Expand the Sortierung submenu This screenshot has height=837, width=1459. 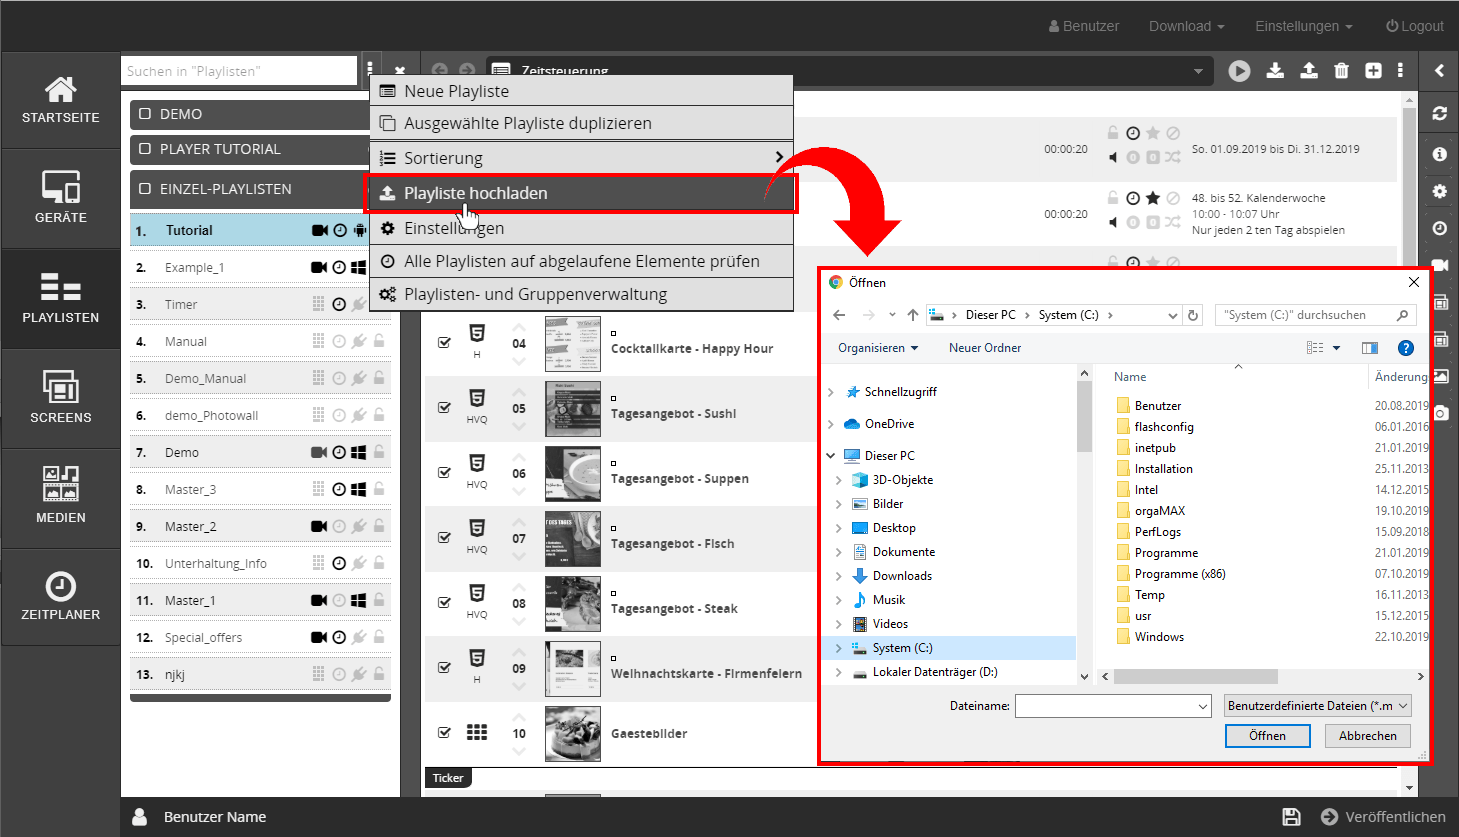coord(581,158)
